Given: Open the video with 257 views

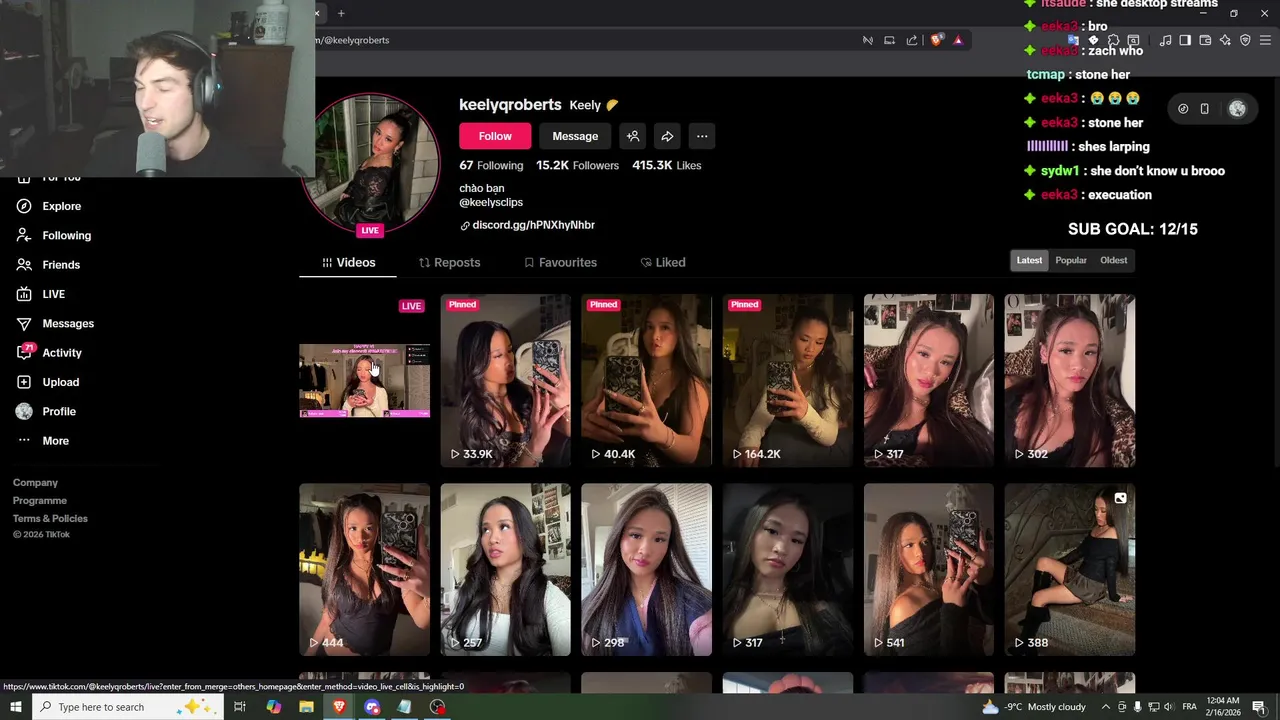Looking at the screenshot, I should tap(505, 570).
